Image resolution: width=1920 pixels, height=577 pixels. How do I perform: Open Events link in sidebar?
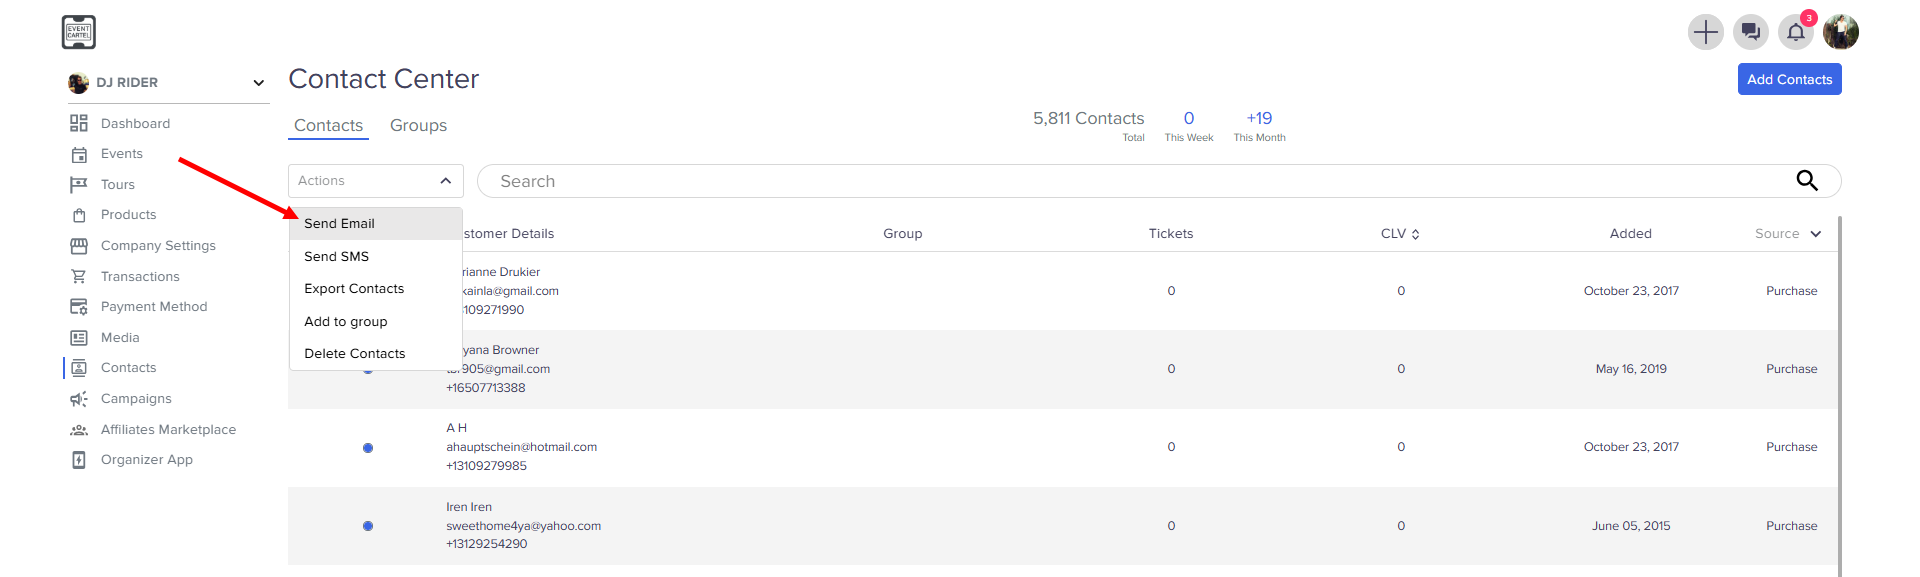pos(122,154)
